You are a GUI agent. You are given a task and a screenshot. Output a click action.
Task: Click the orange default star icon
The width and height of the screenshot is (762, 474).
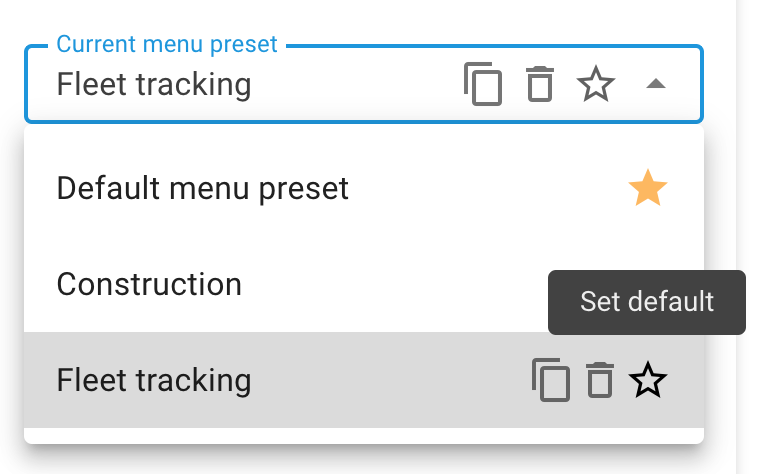click(x=648, y=188)
